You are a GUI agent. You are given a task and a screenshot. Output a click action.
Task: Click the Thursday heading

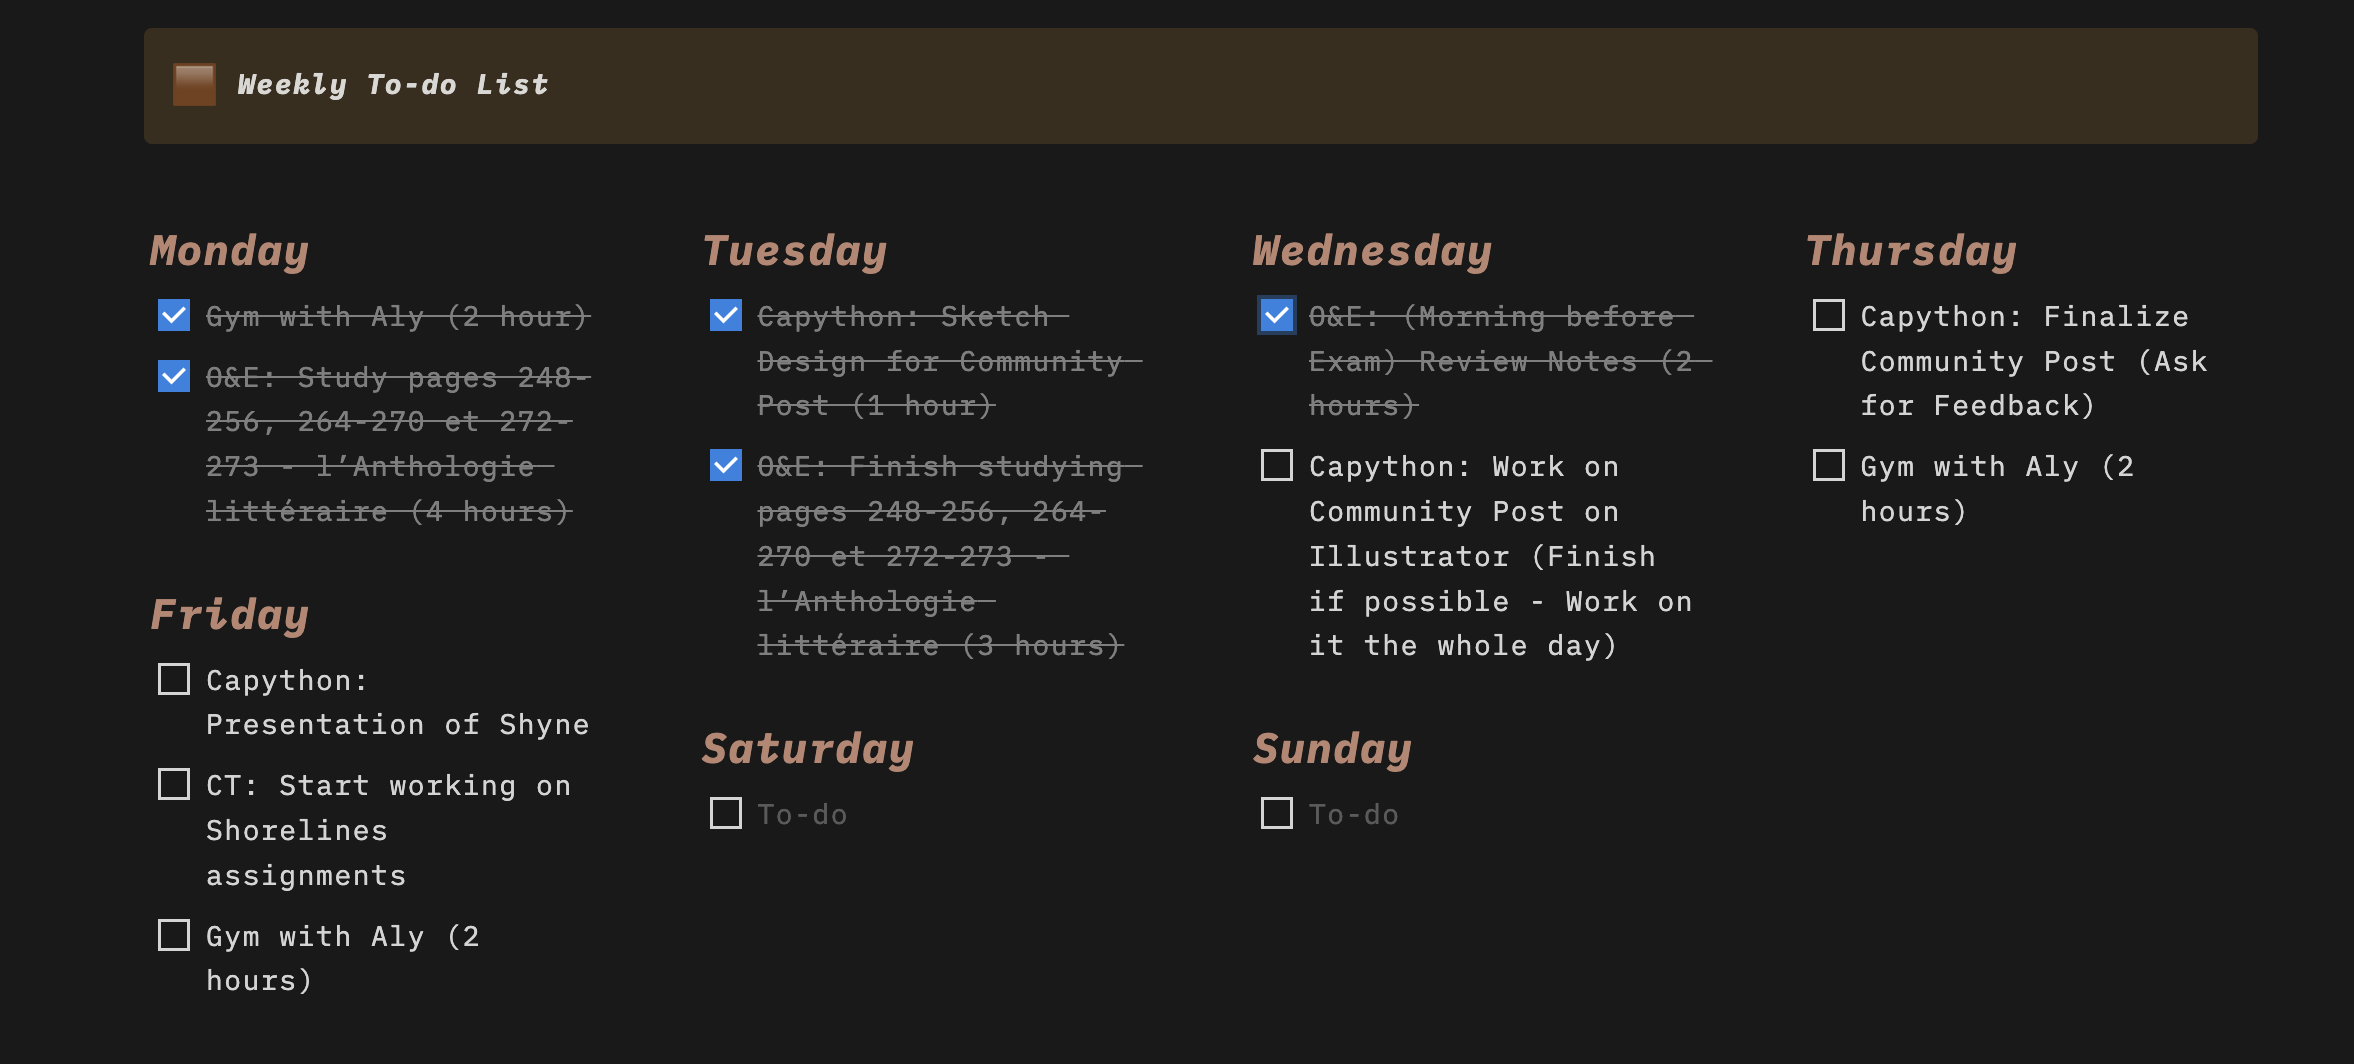tap(1911, 251)
